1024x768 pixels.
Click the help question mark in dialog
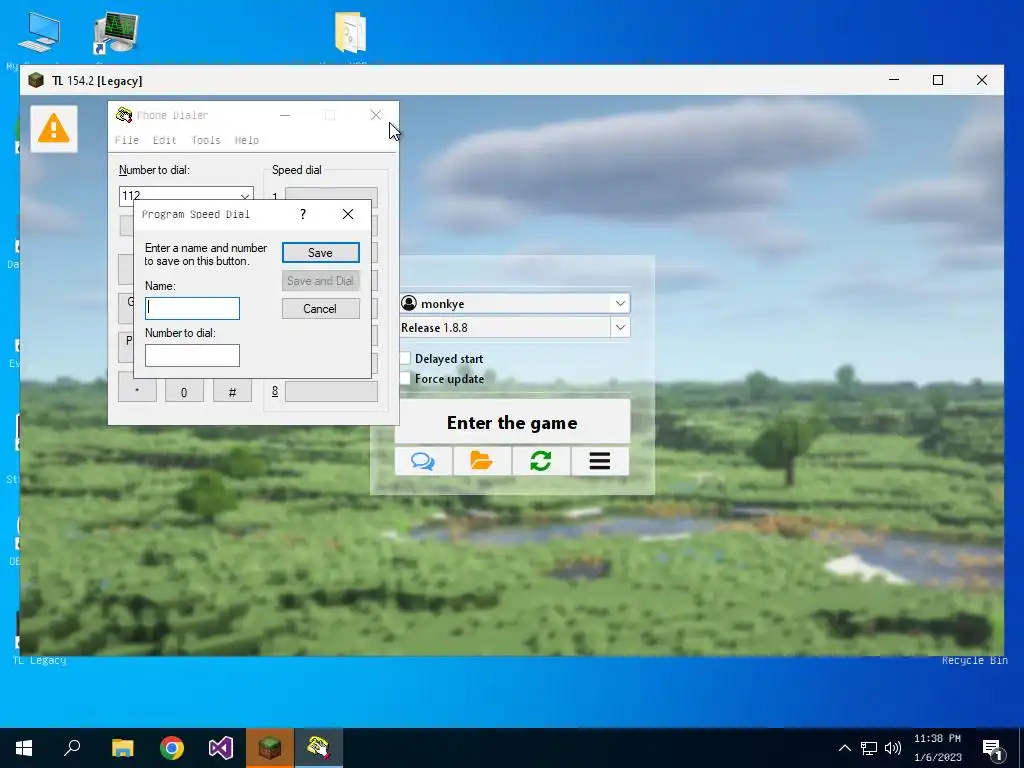coord(303,214)
